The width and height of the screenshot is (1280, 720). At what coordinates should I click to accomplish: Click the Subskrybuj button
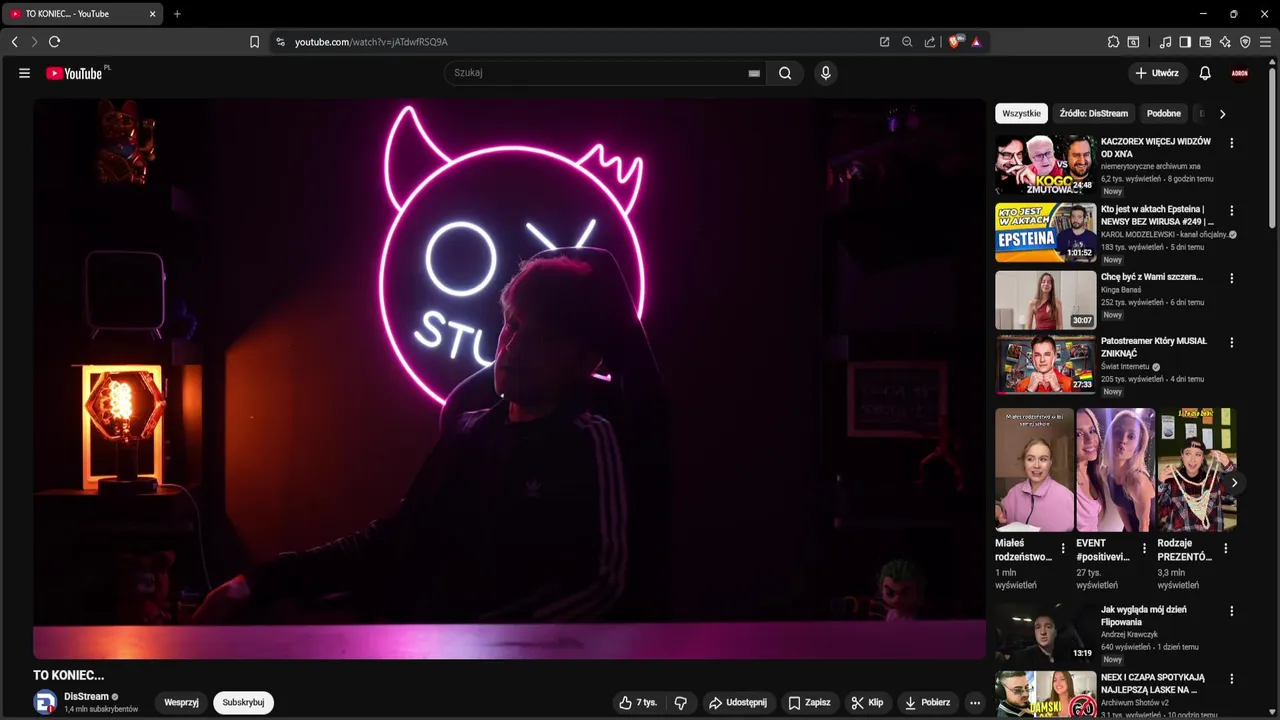pos(243,703)
